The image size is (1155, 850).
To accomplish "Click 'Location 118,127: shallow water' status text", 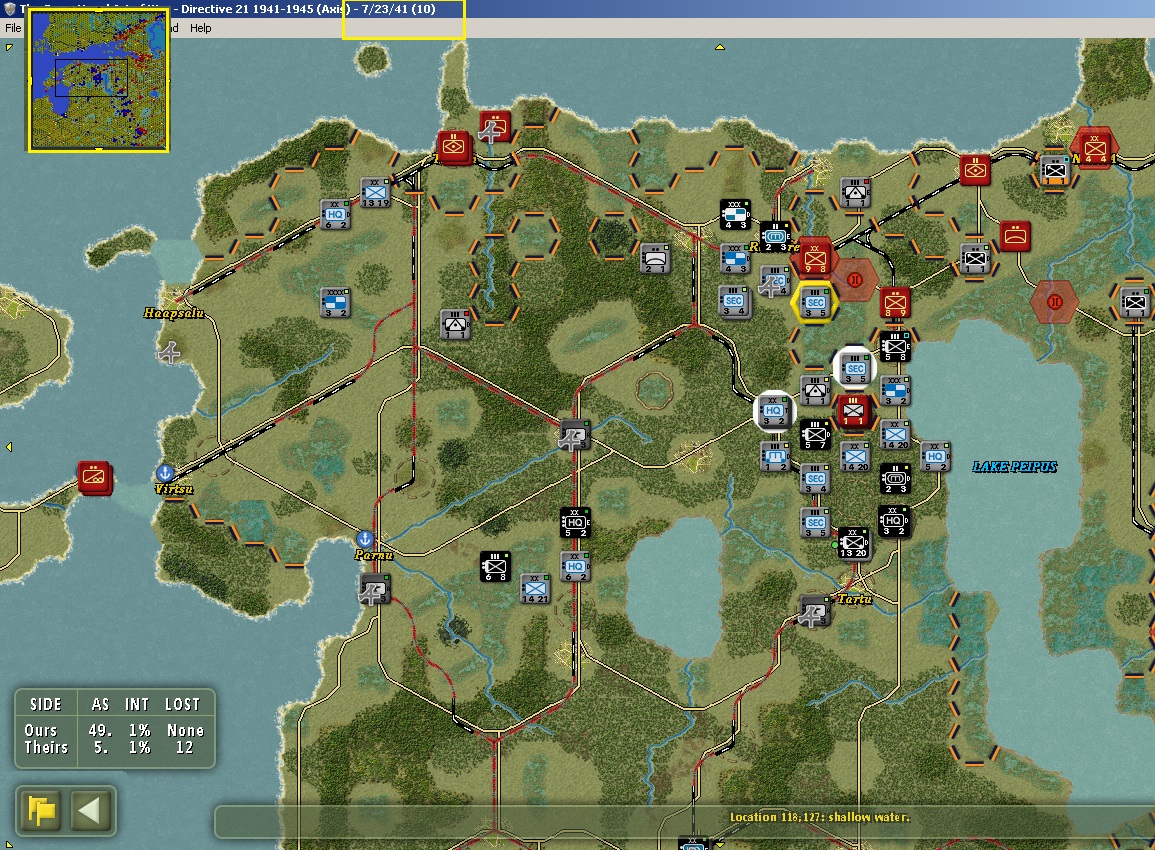I will click(819, 817).
